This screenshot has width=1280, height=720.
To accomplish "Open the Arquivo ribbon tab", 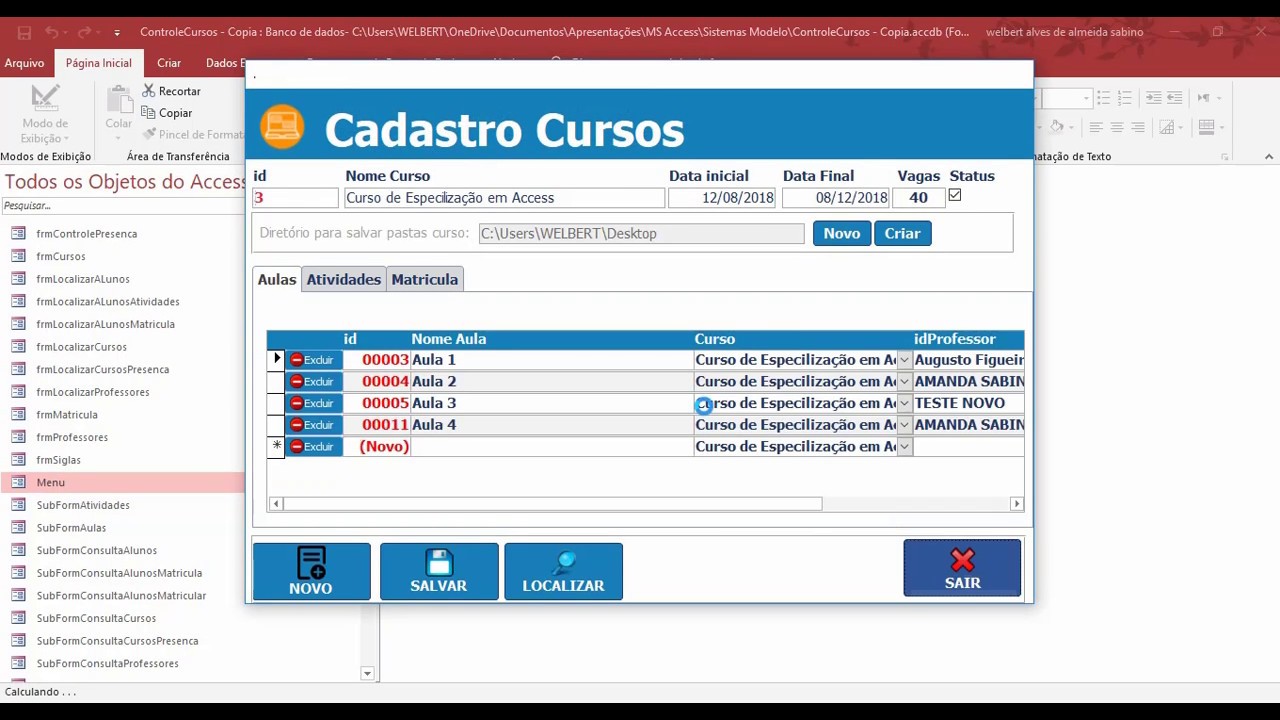I will point(24,63).
